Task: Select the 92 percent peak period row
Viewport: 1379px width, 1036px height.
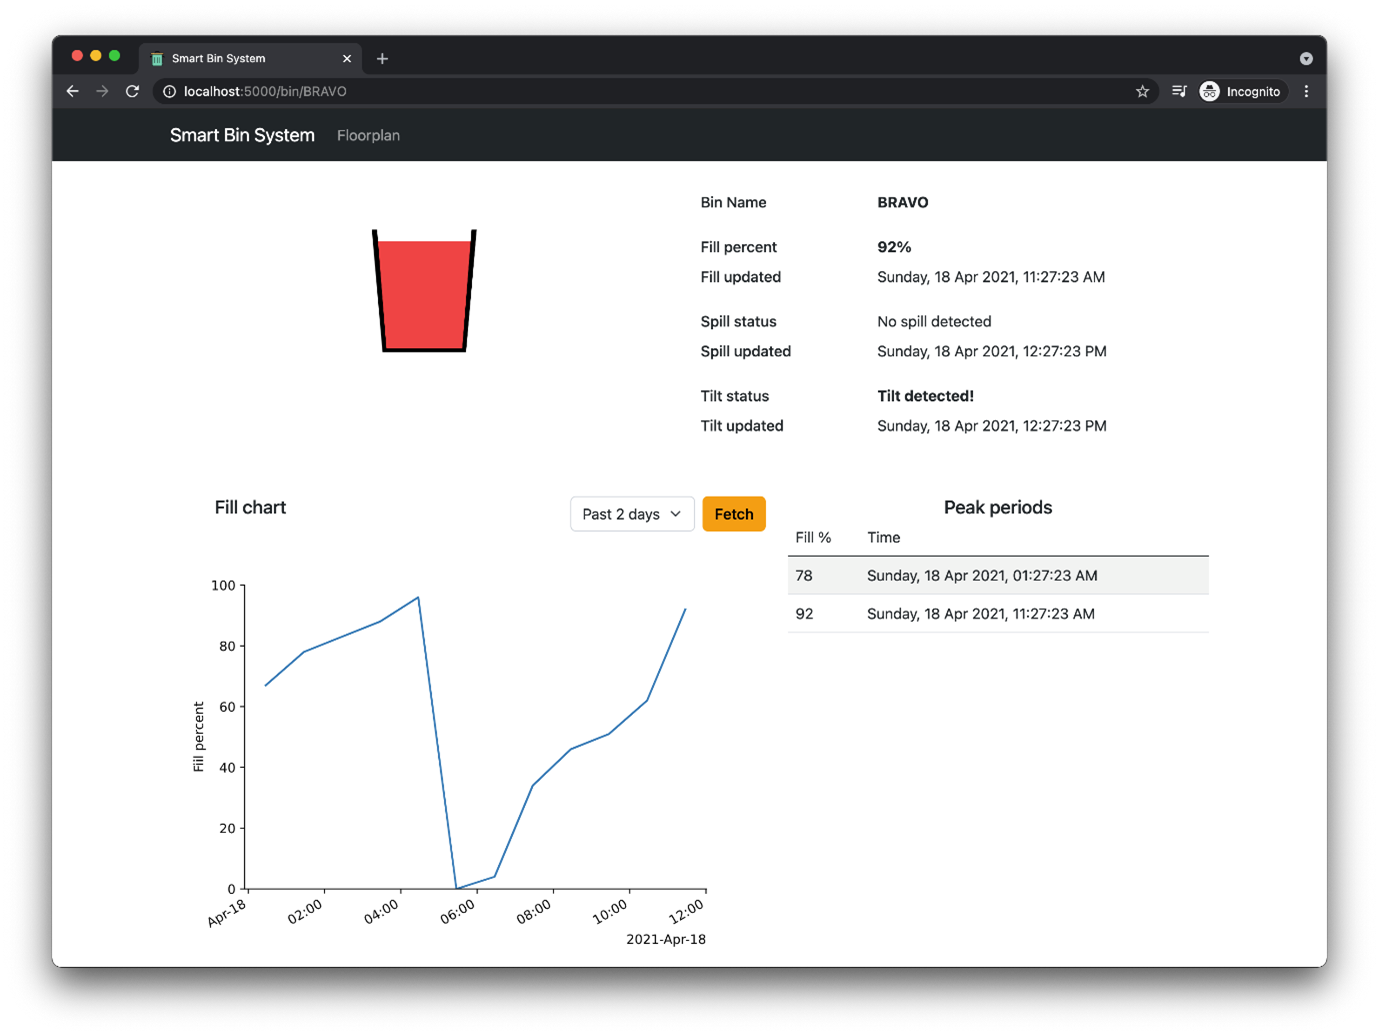Action: [x=998, y=614]
